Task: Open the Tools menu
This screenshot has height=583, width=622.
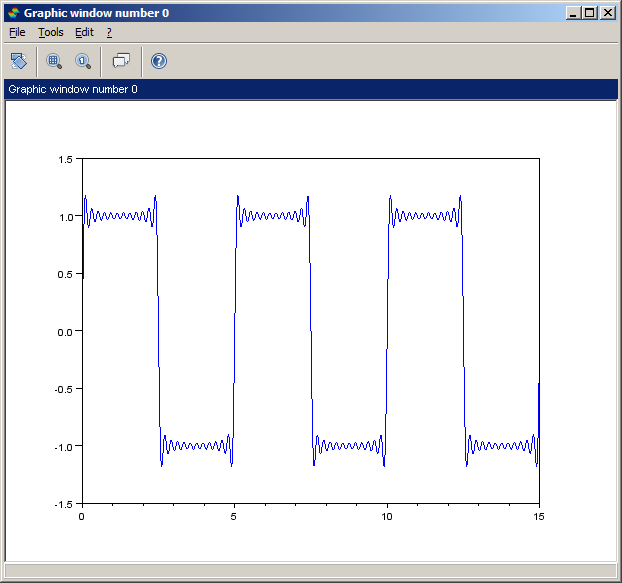Action: click(x=51, y=32)
